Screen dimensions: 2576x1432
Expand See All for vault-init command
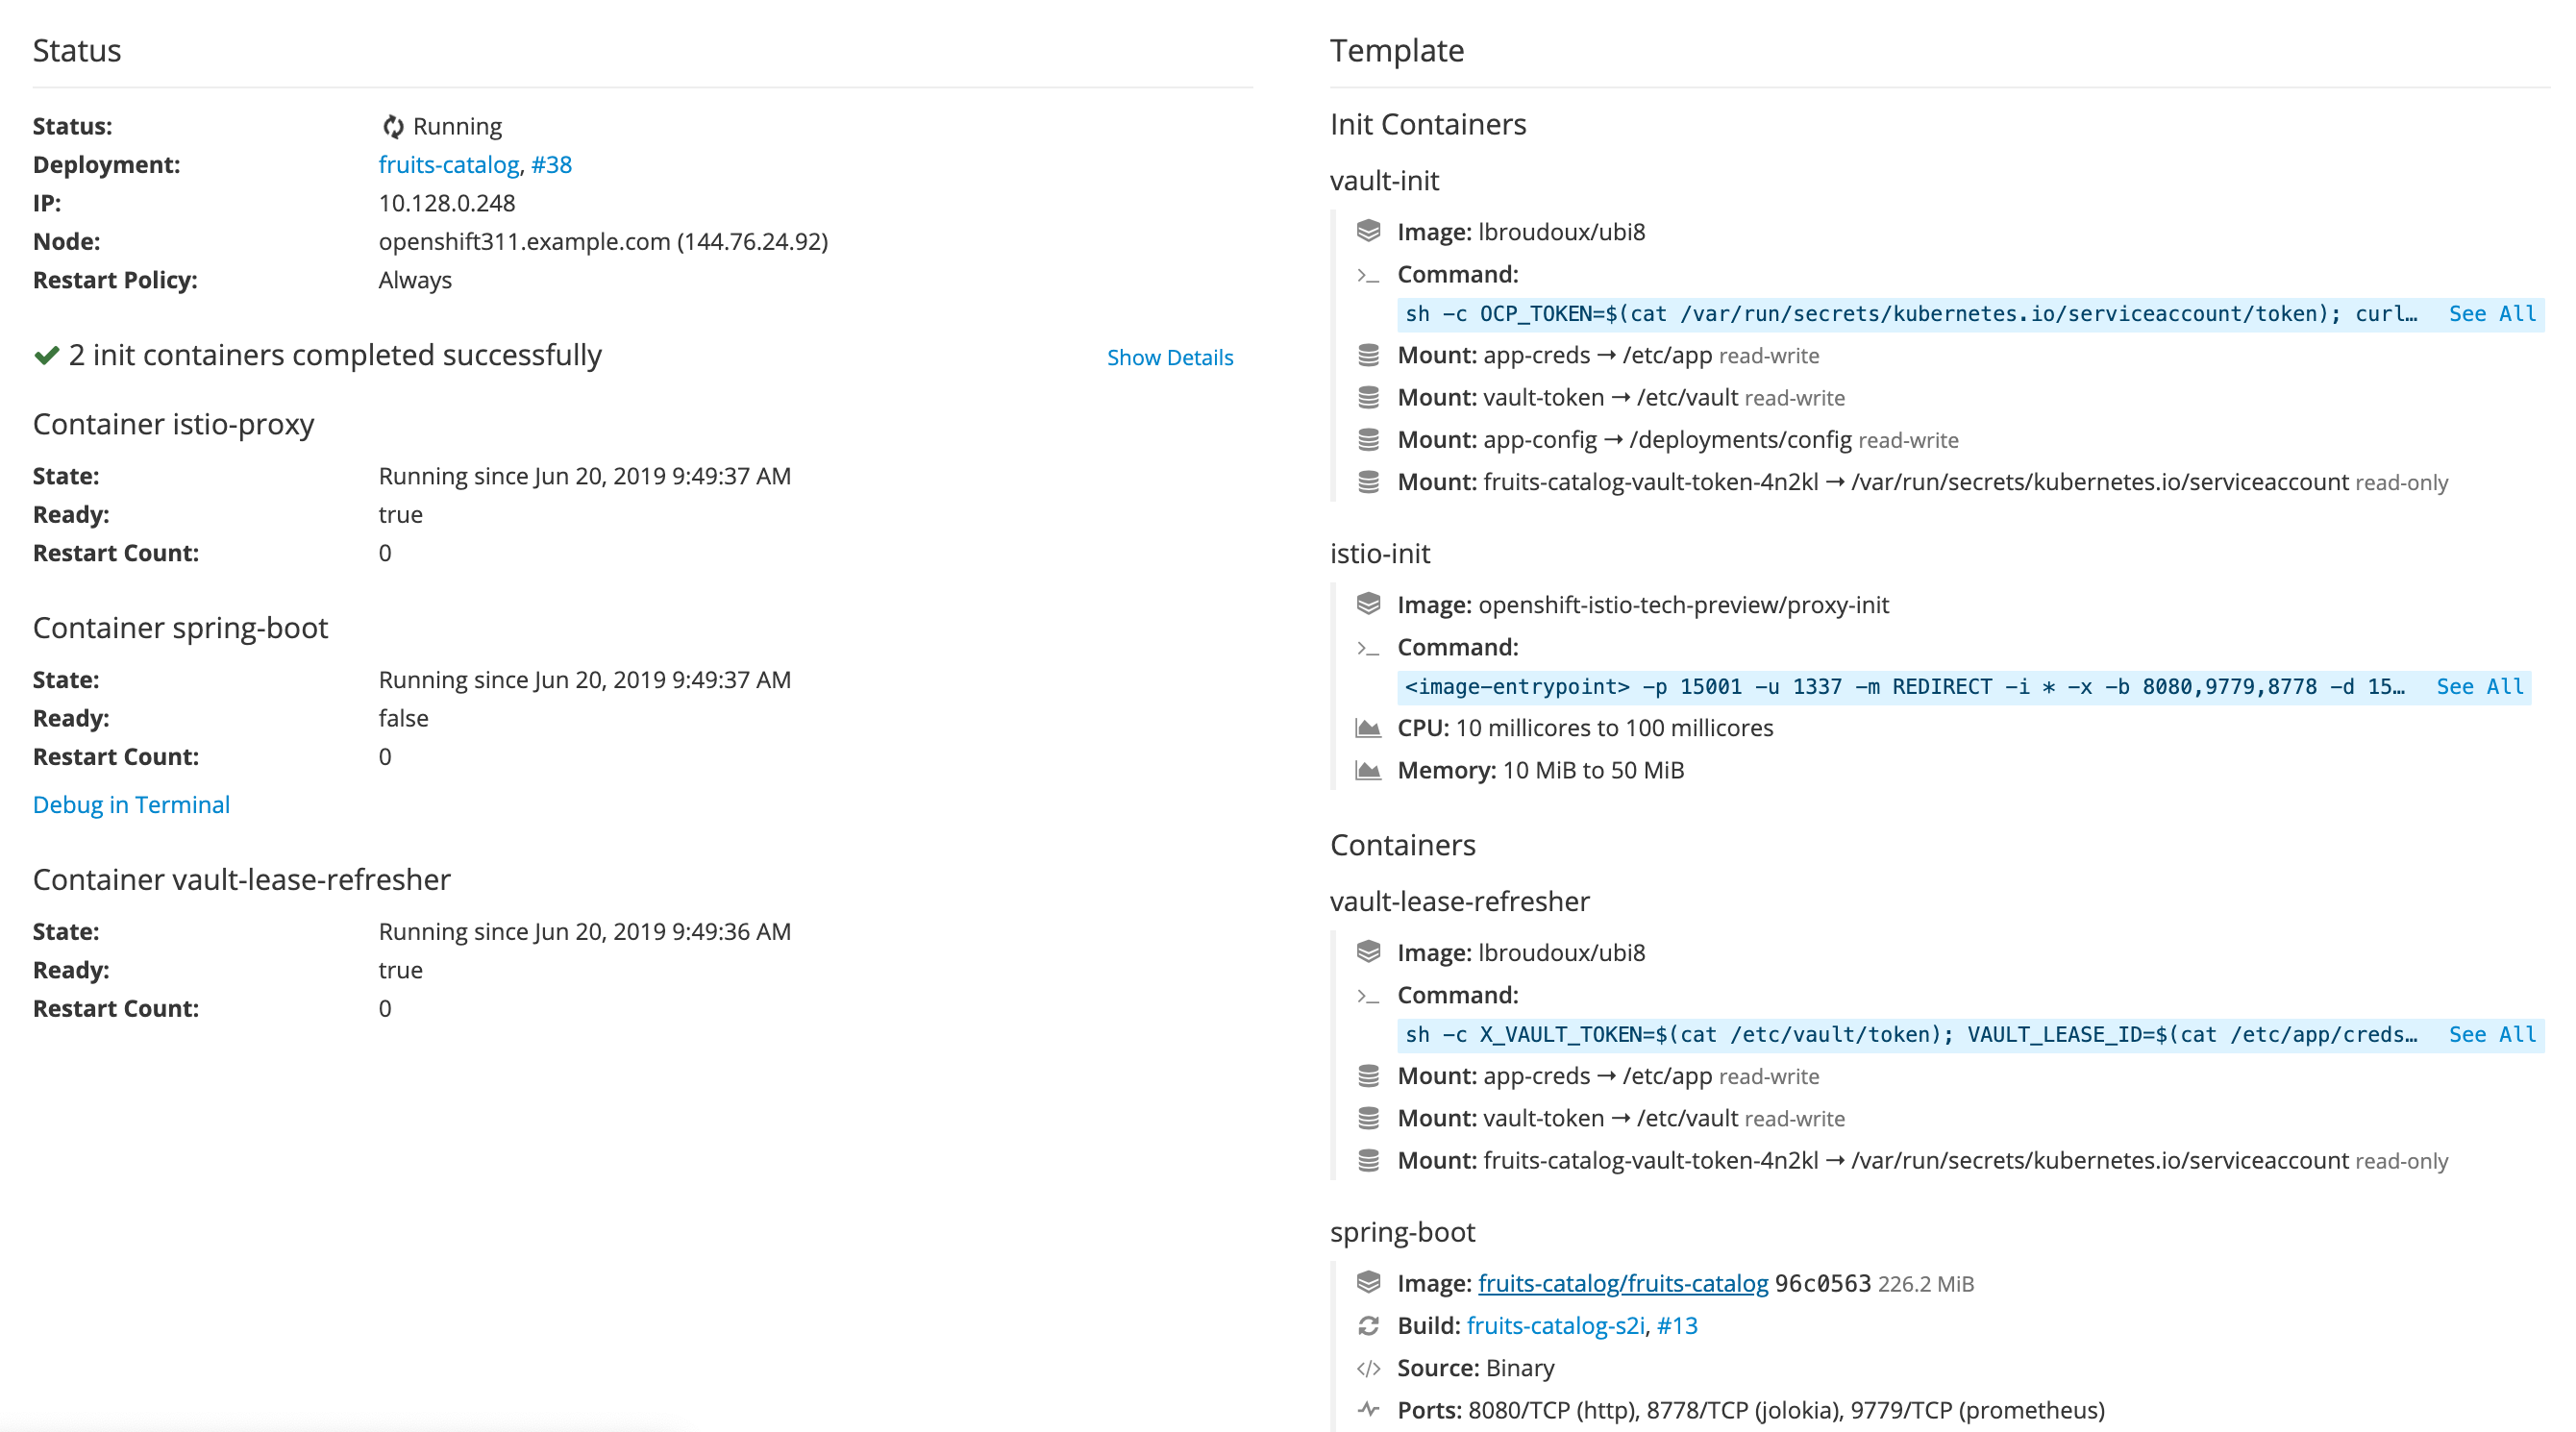pyautogui.click(x=2492, y=313)
